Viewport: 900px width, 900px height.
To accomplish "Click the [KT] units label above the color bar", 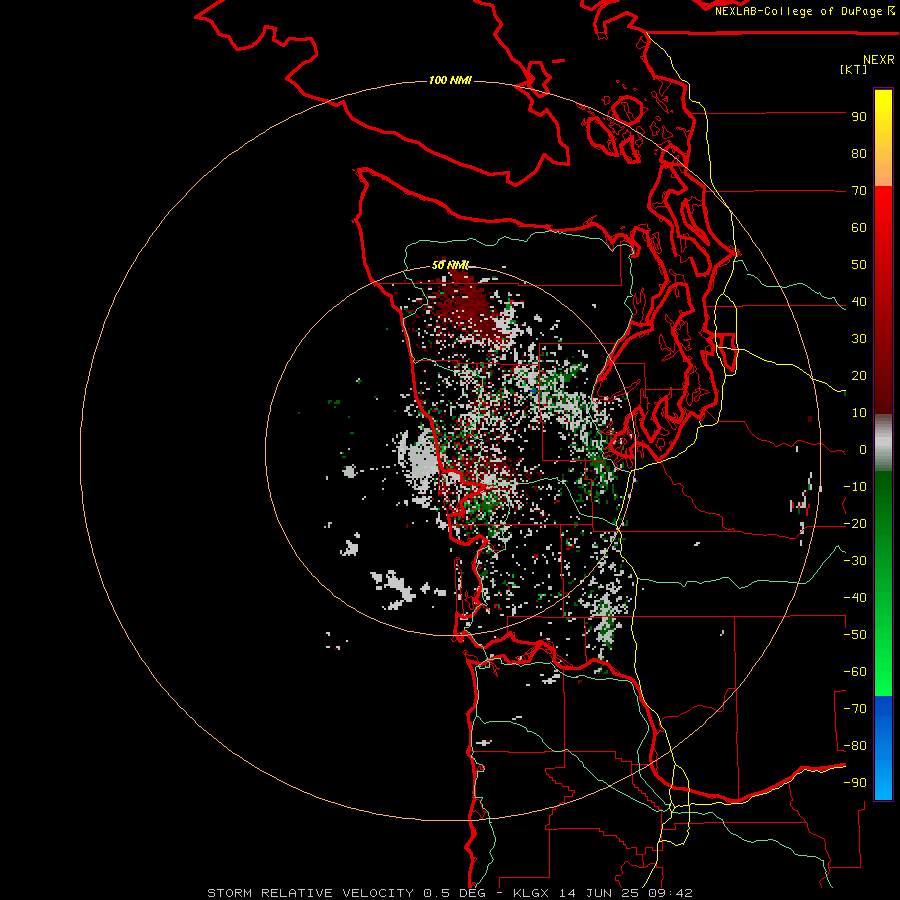I will (854, 69).
